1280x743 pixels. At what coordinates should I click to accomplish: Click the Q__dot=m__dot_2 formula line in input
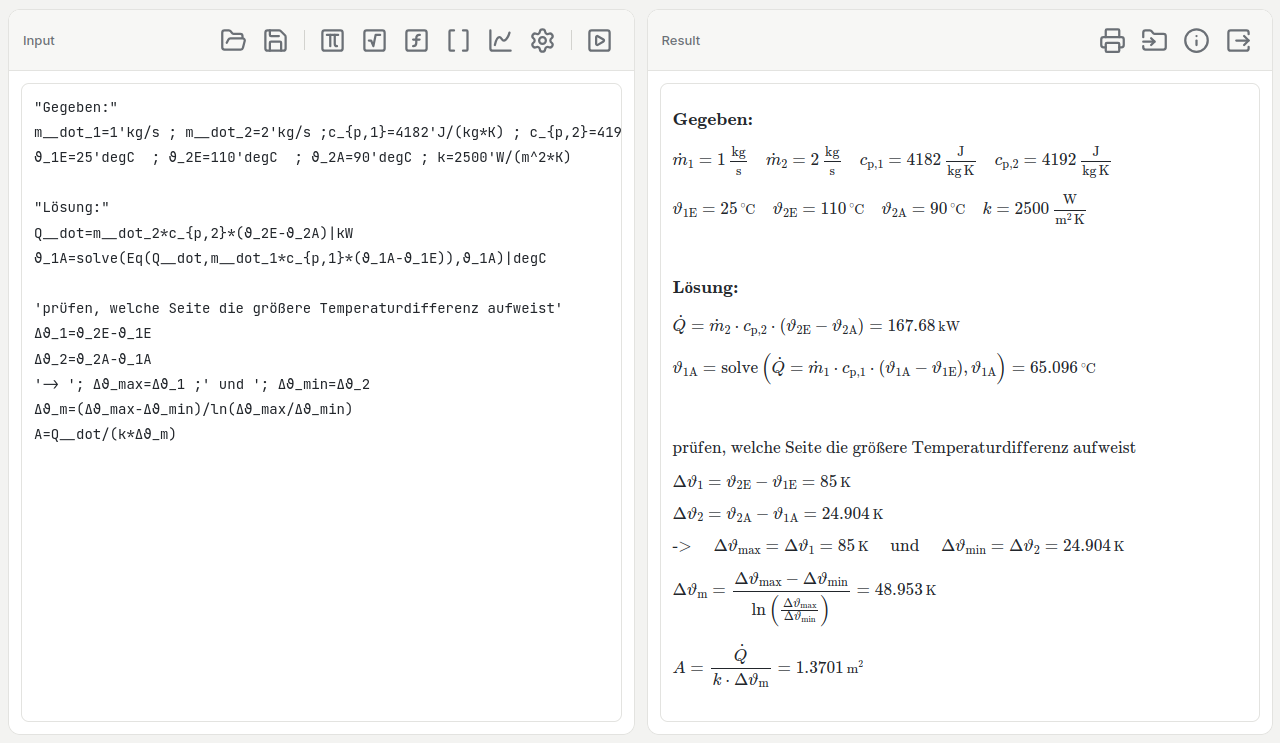pos(194,233)
